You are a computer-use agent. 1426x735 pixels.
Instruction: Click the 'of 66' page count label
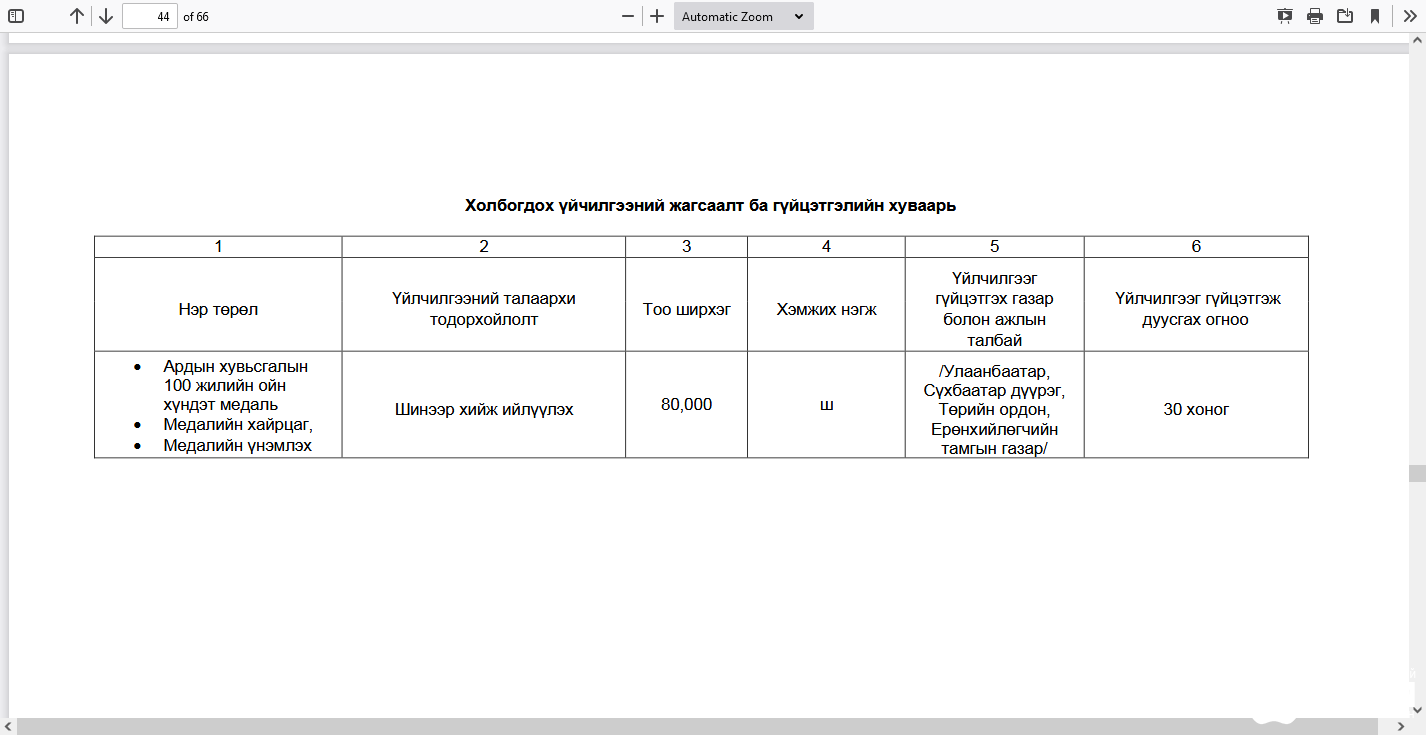[196, 17]
